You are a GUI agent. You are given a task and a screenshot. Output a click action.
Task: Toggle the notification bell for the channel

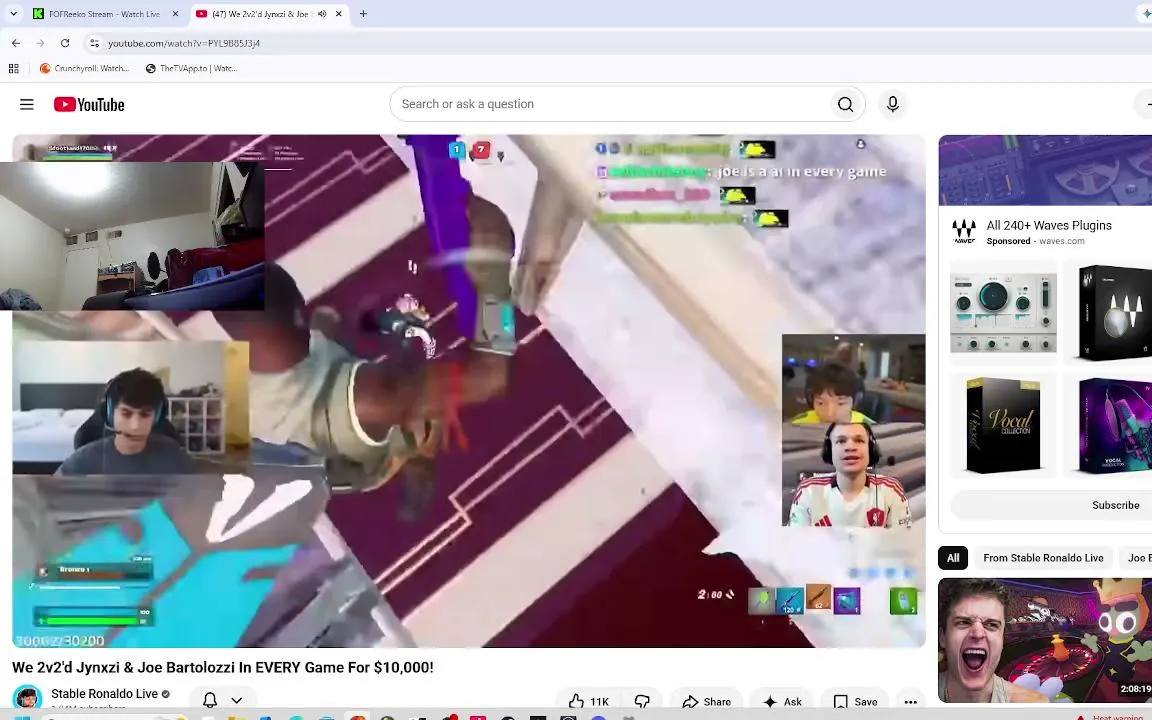pos(210,700)
